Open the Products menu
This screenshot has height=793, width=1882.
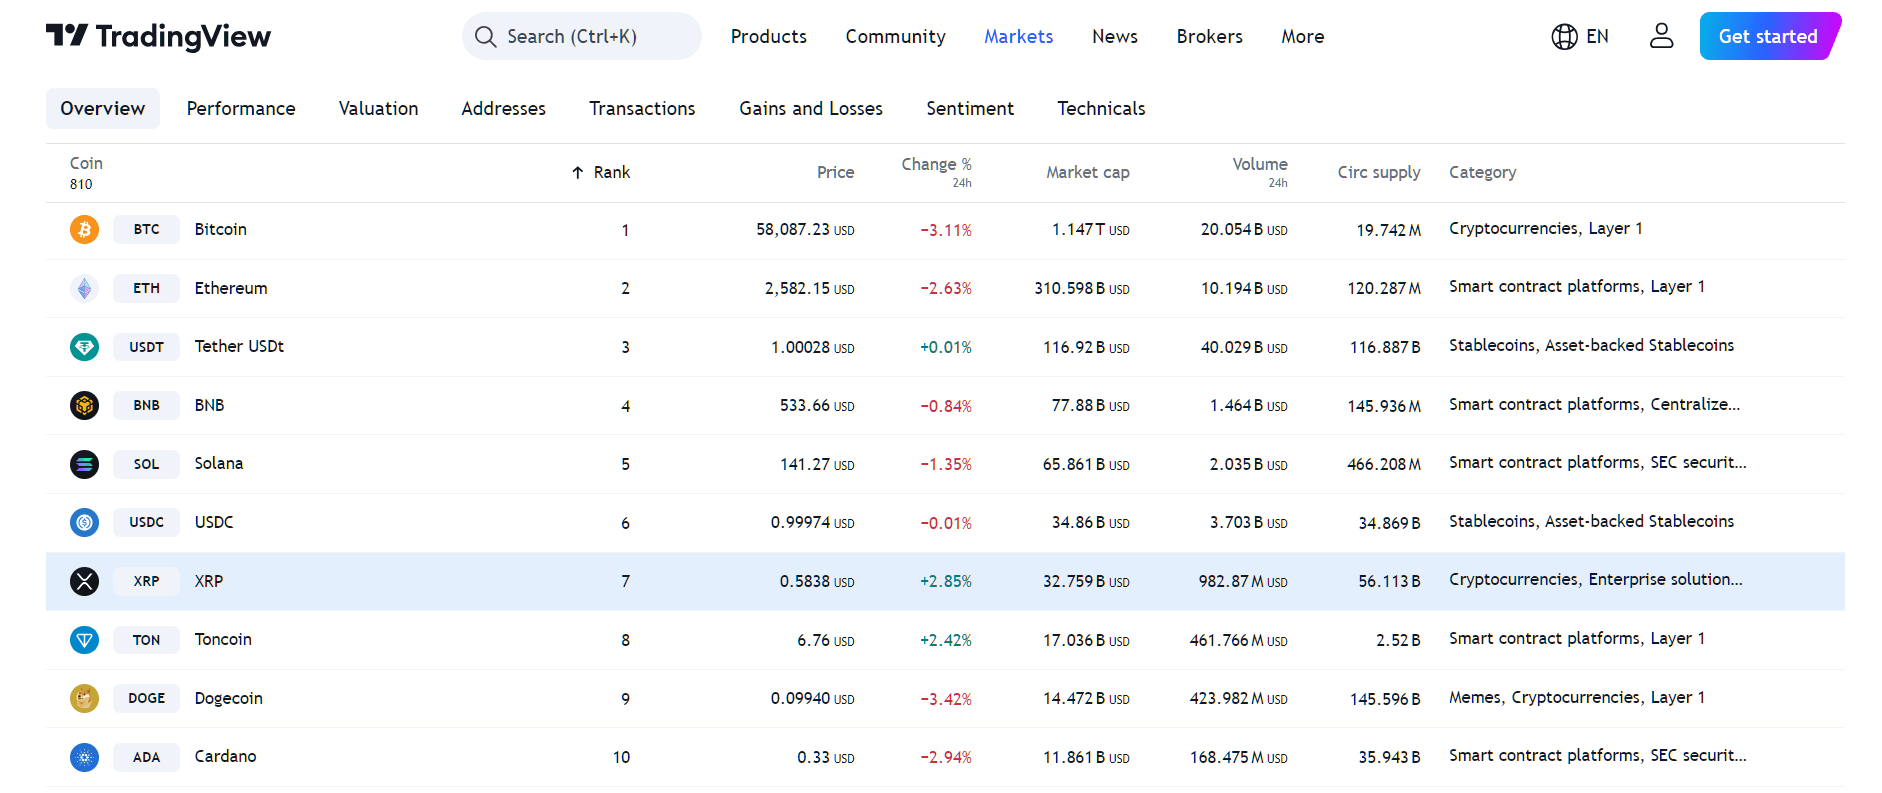coord(768,36)
